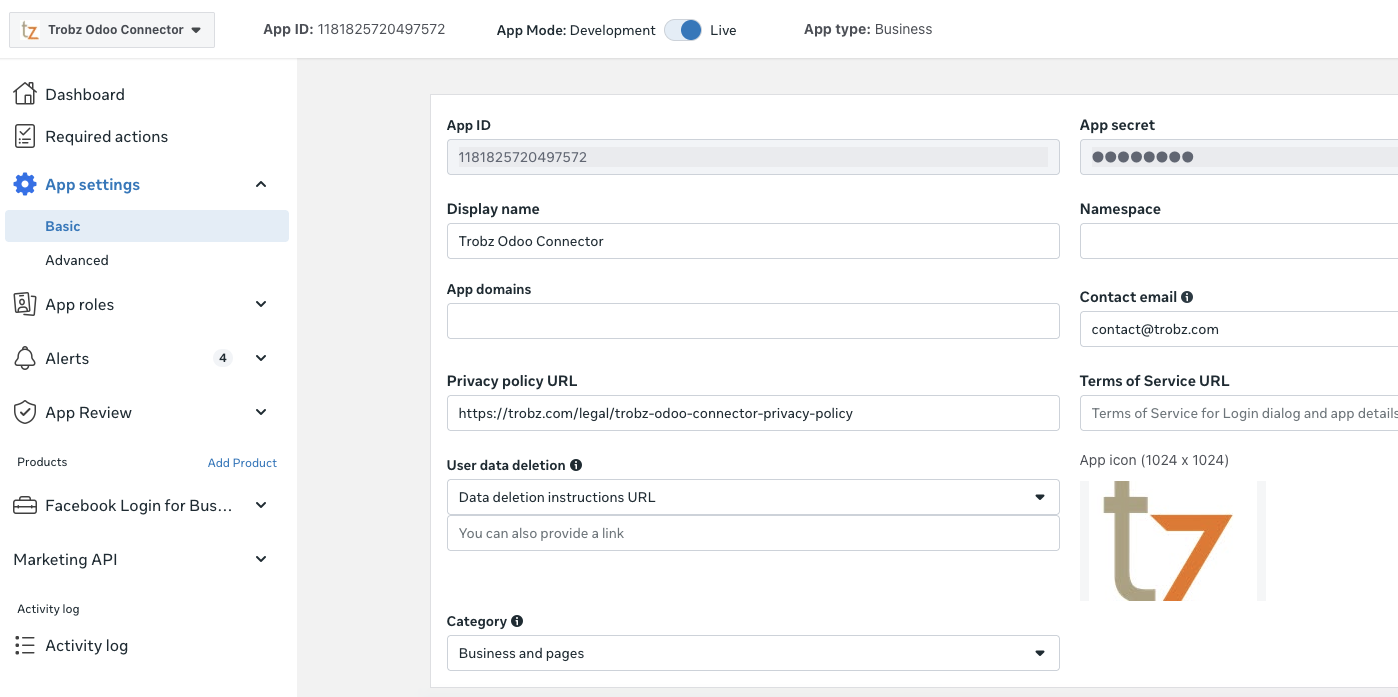The image size is (1398, 697).
Task: Click the Required actions checklist icon
Action: tap(25, 136)
